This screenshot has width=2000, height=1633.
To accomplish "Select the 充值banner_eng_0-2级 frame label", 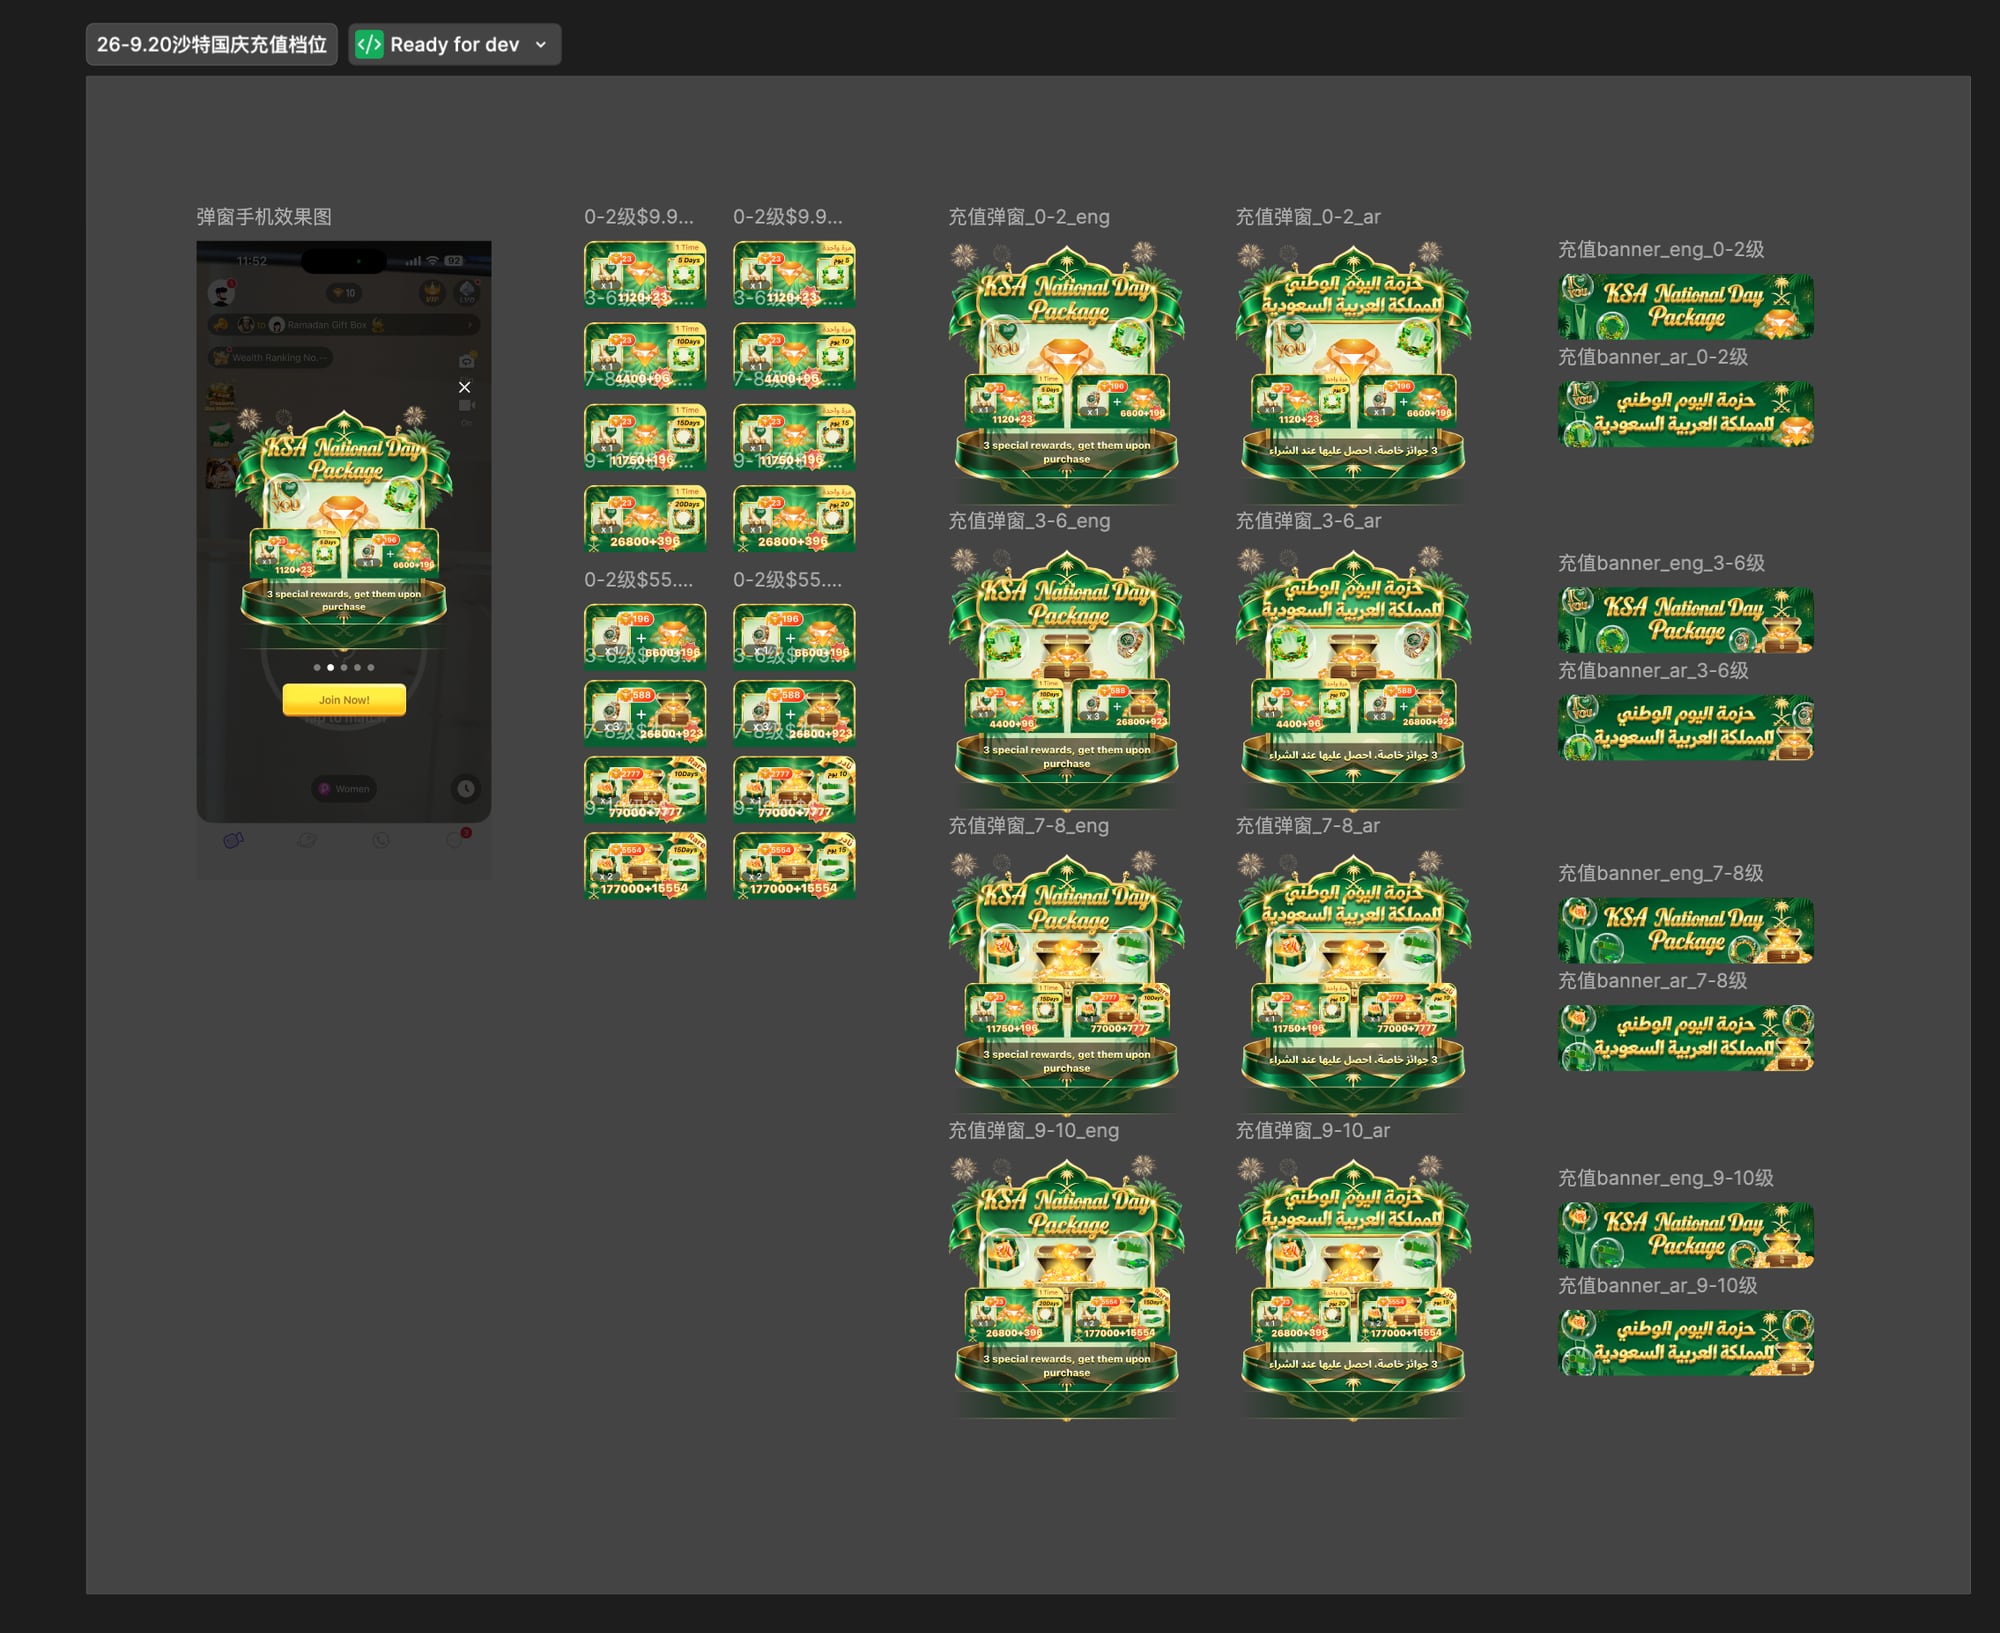I will (x=1661, y=250).
